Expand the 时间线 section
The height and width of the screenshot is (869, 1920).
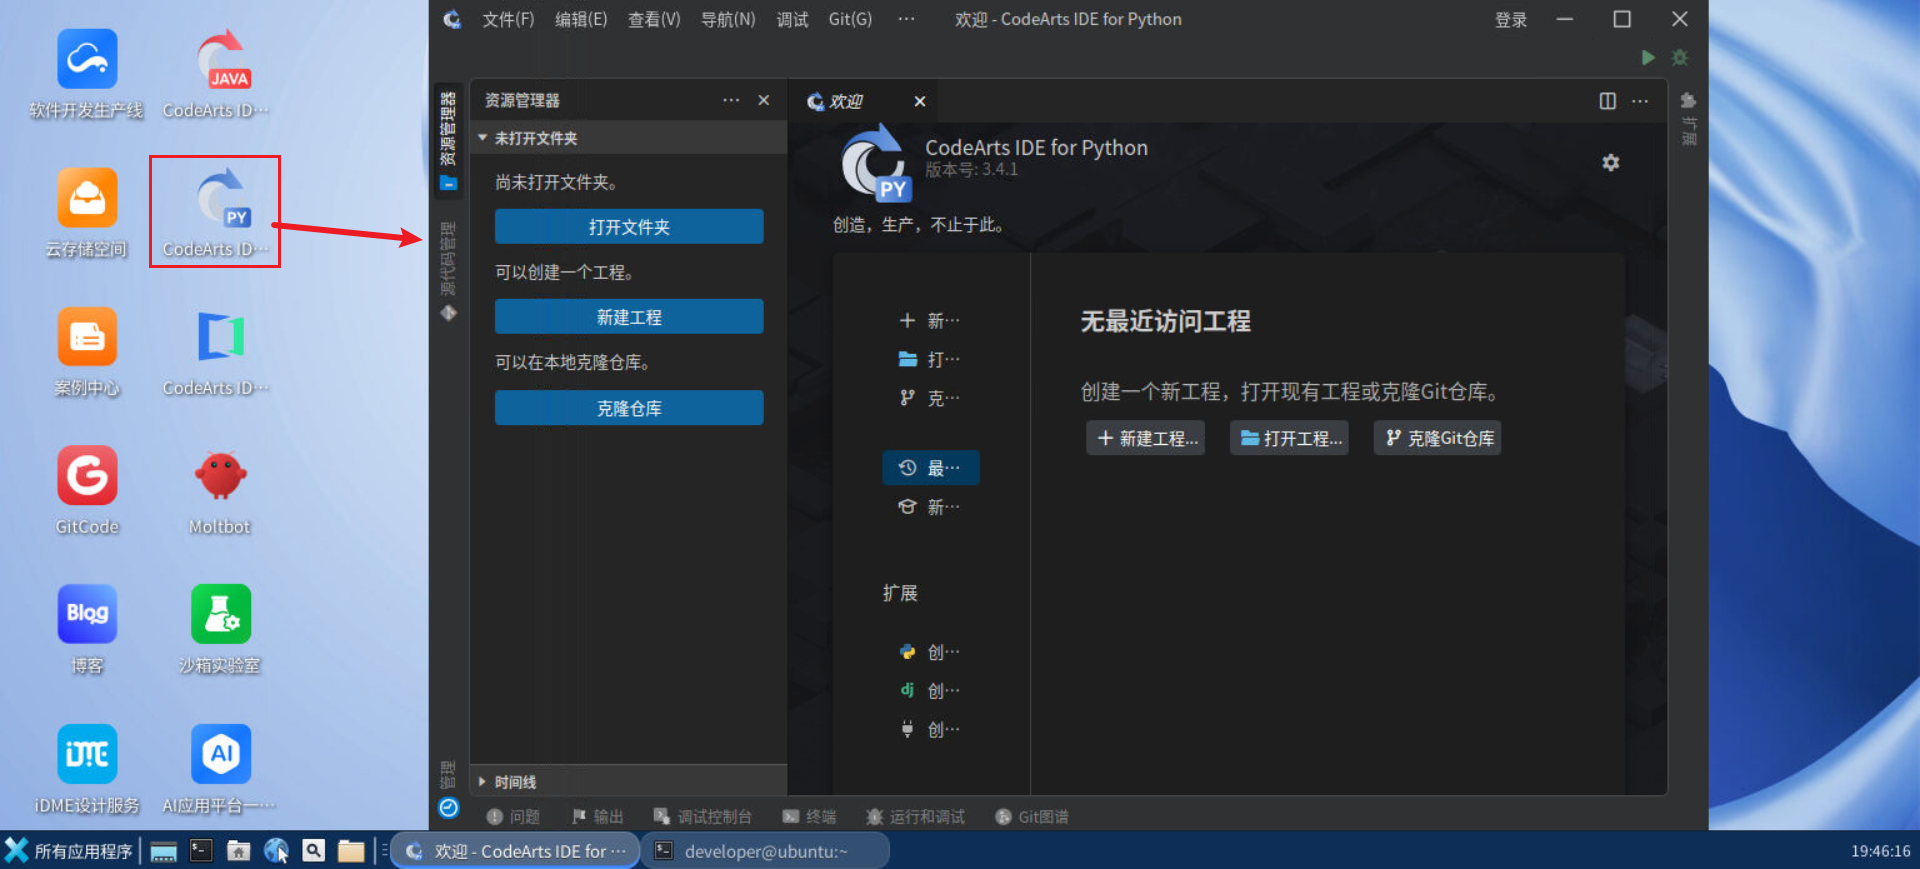(628, 782)
